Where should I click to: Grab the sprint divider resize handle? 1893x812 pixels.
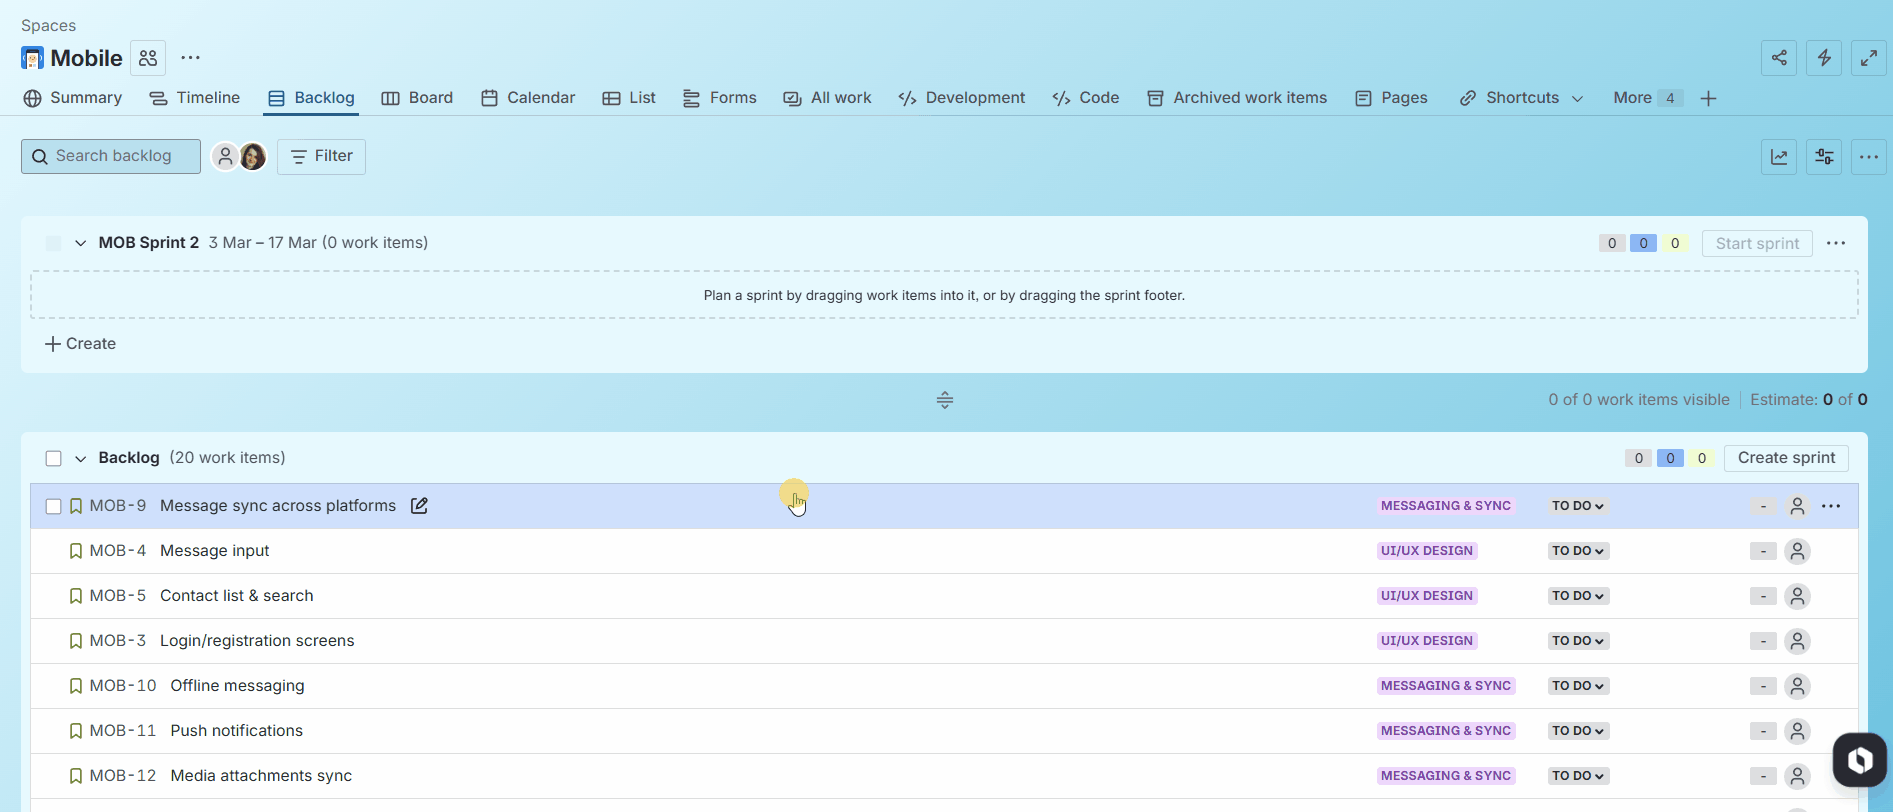click(x=945, y=400)
